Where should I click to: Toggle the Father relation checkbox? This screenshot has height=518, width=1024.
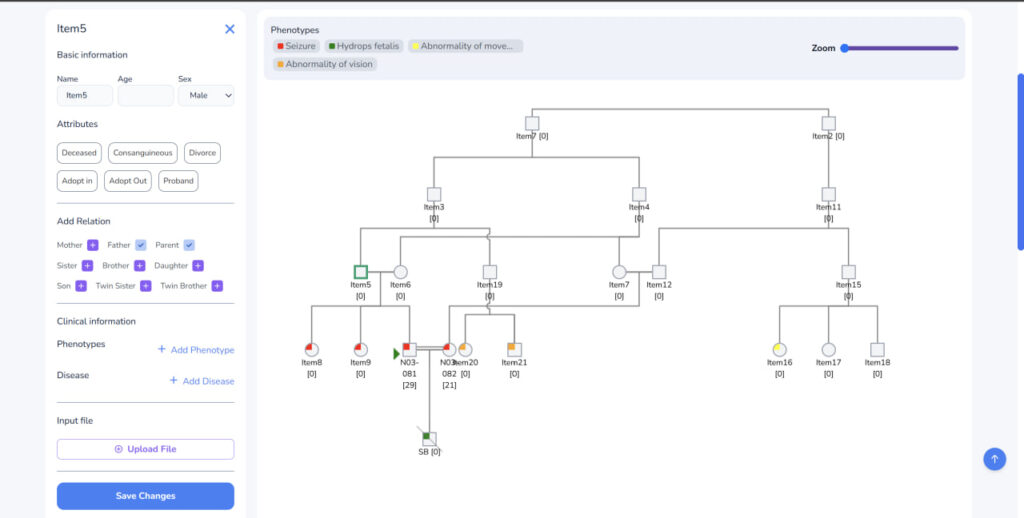[141, 245]
